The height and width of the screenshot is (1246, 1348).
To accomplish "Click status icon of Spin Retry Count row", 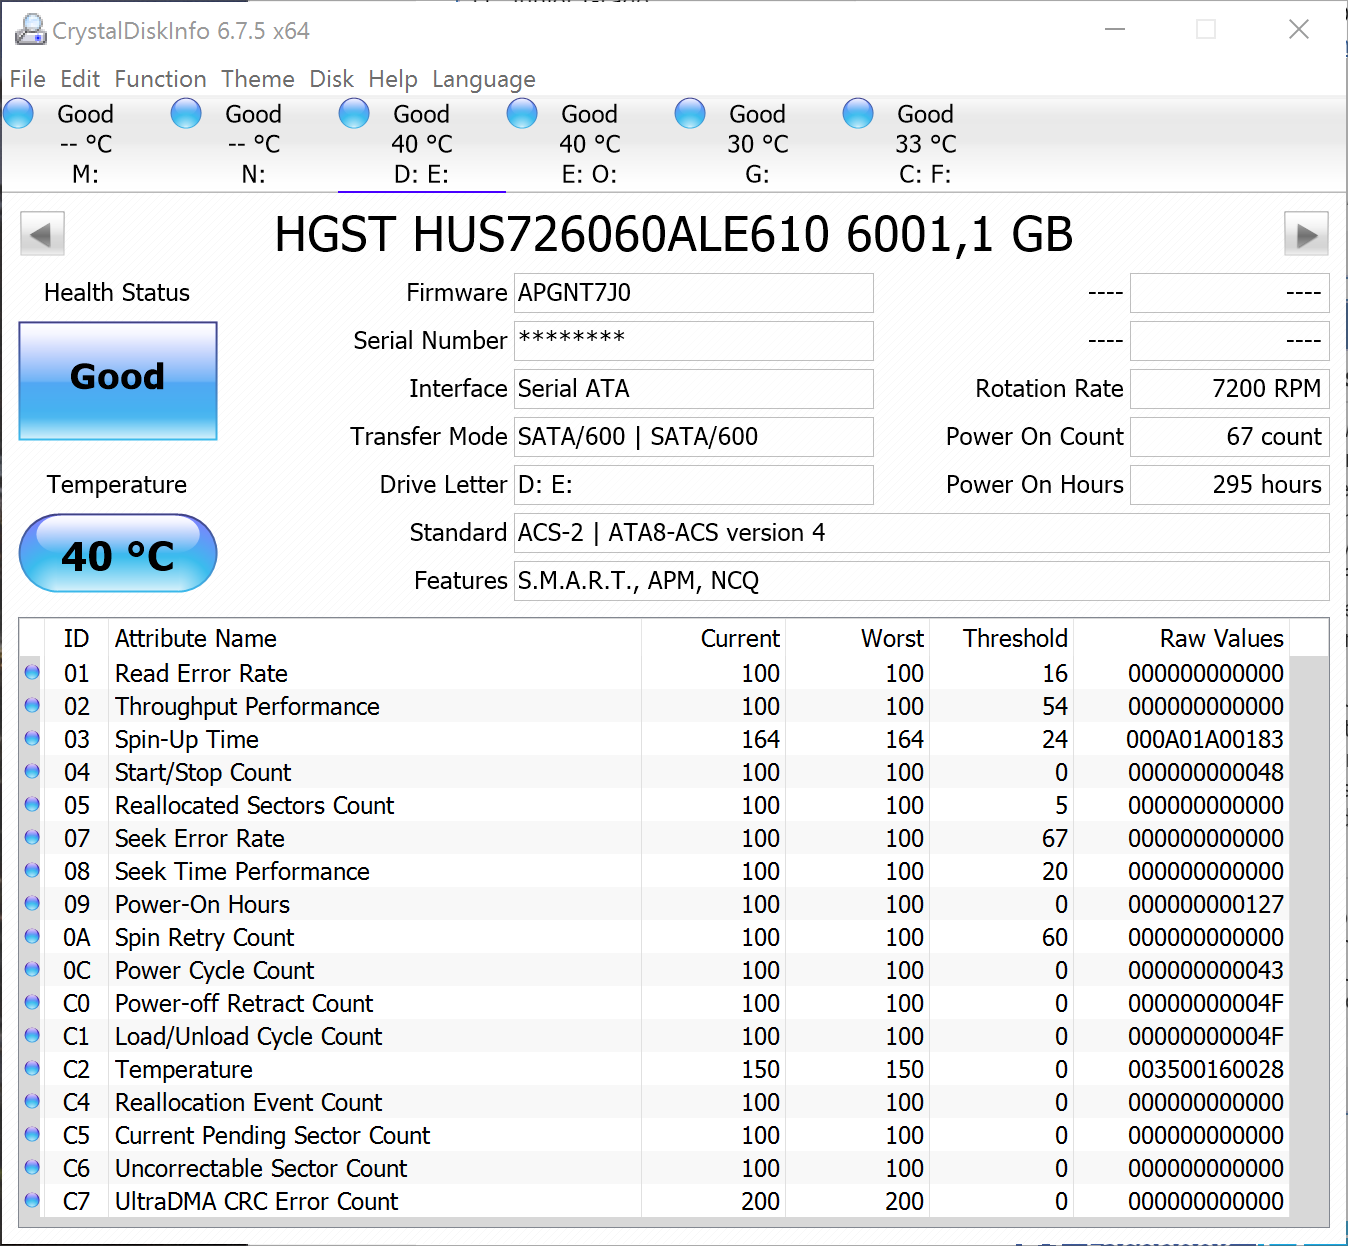I will tap(32, 937).
